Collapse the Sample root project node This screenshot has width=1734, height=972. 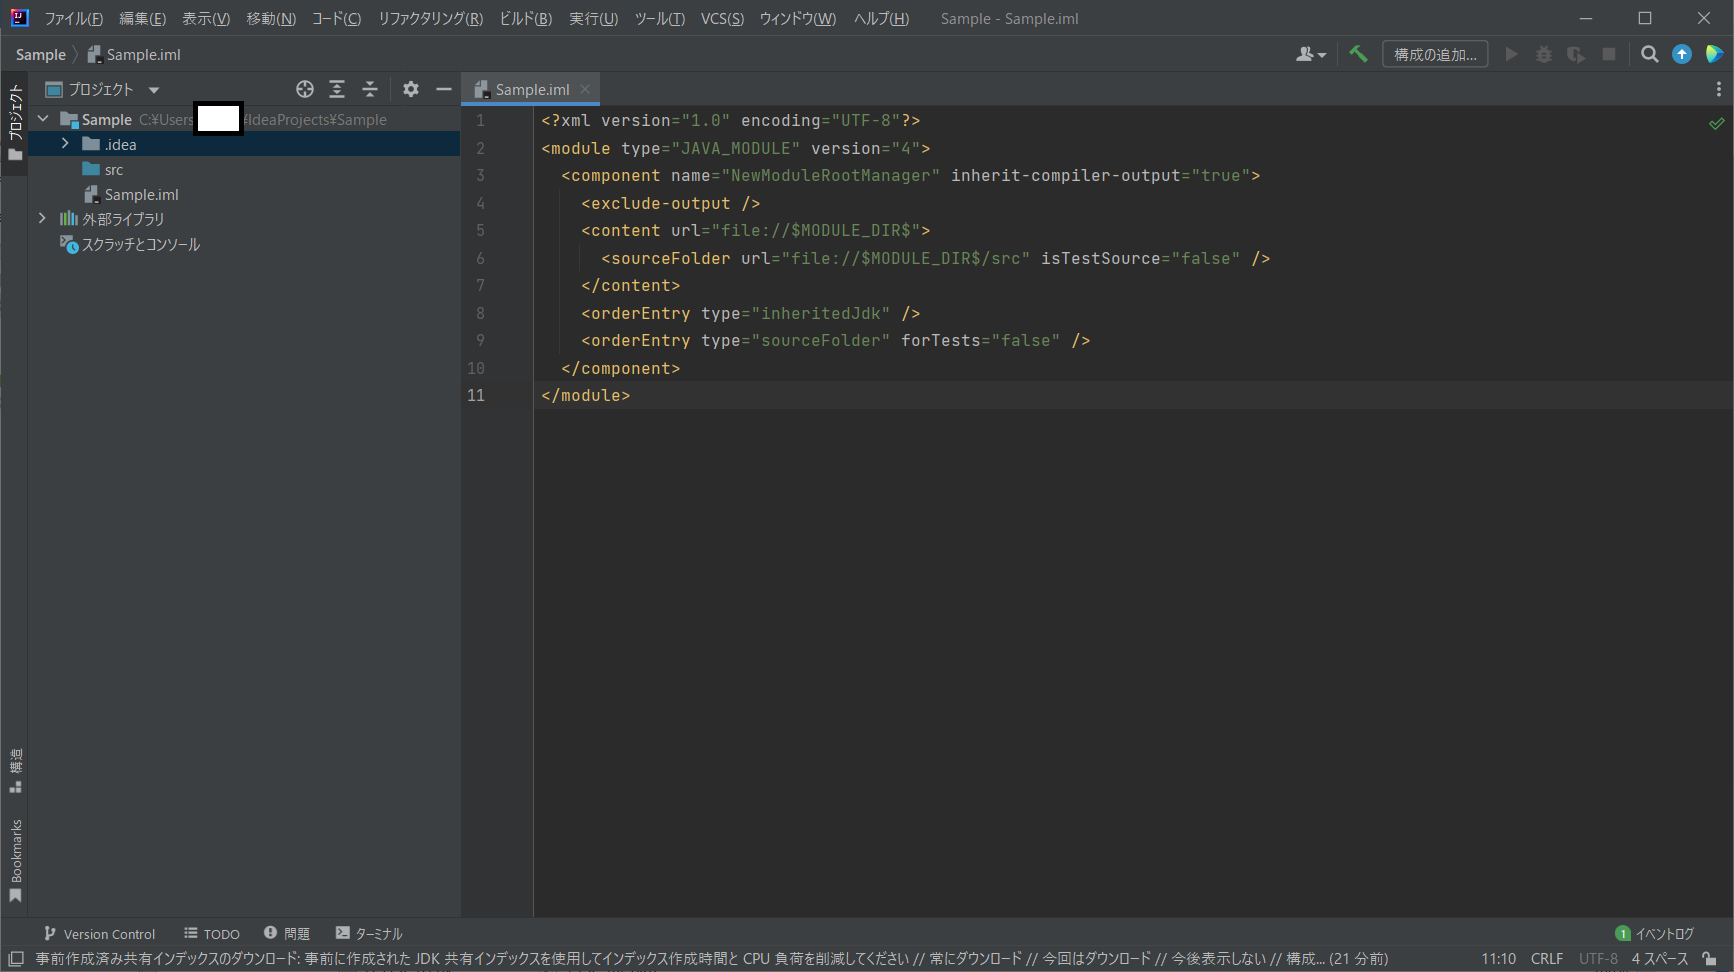(43, 119)
